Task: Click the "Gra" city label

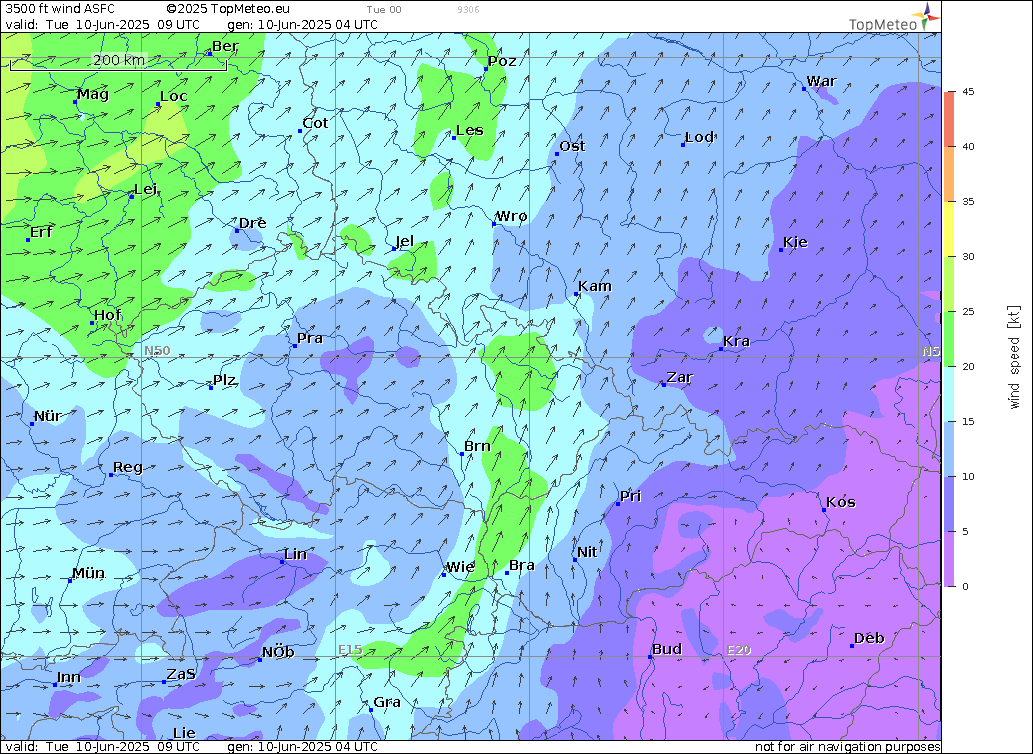Action: (387, 702)
